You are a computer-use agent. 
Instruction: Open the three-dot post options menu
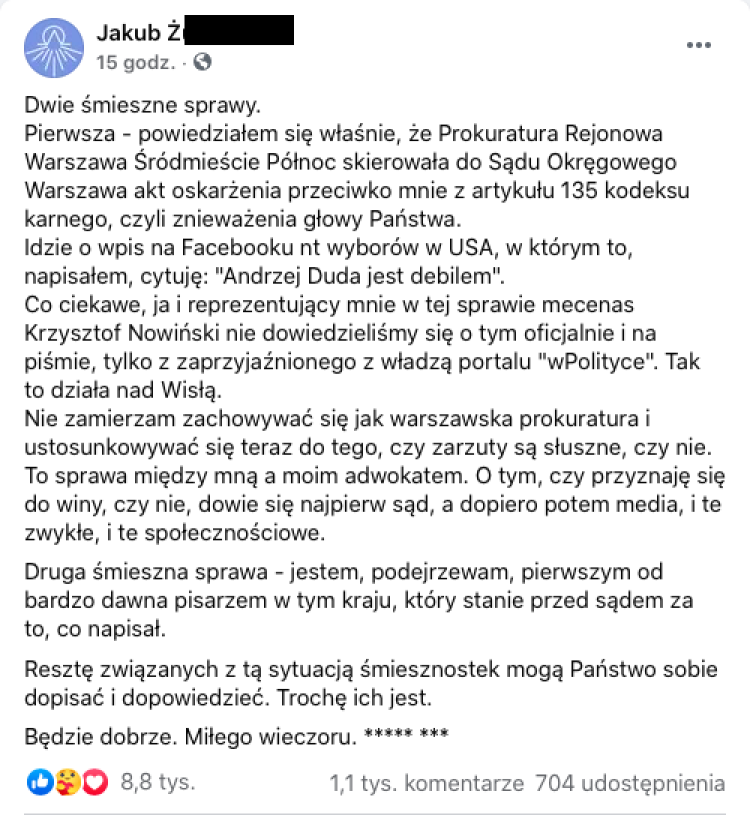(699, 45)
